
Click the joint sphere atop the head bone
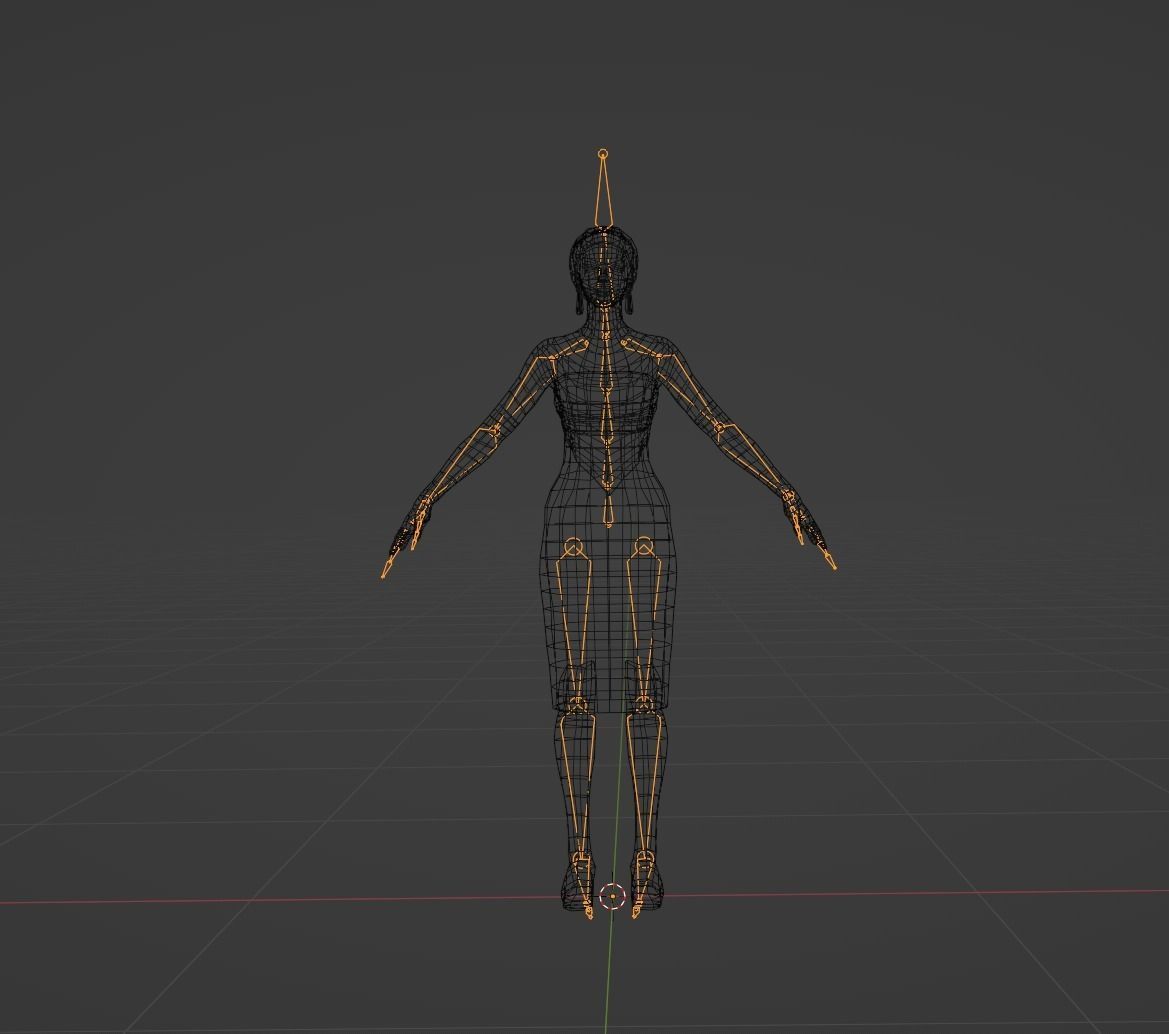[603, 154]
